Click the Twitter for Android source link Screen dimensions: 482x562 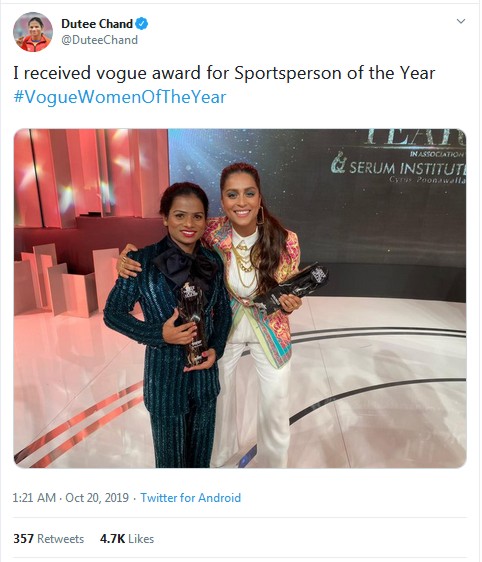pyautogui.click(x=190, y=498)
